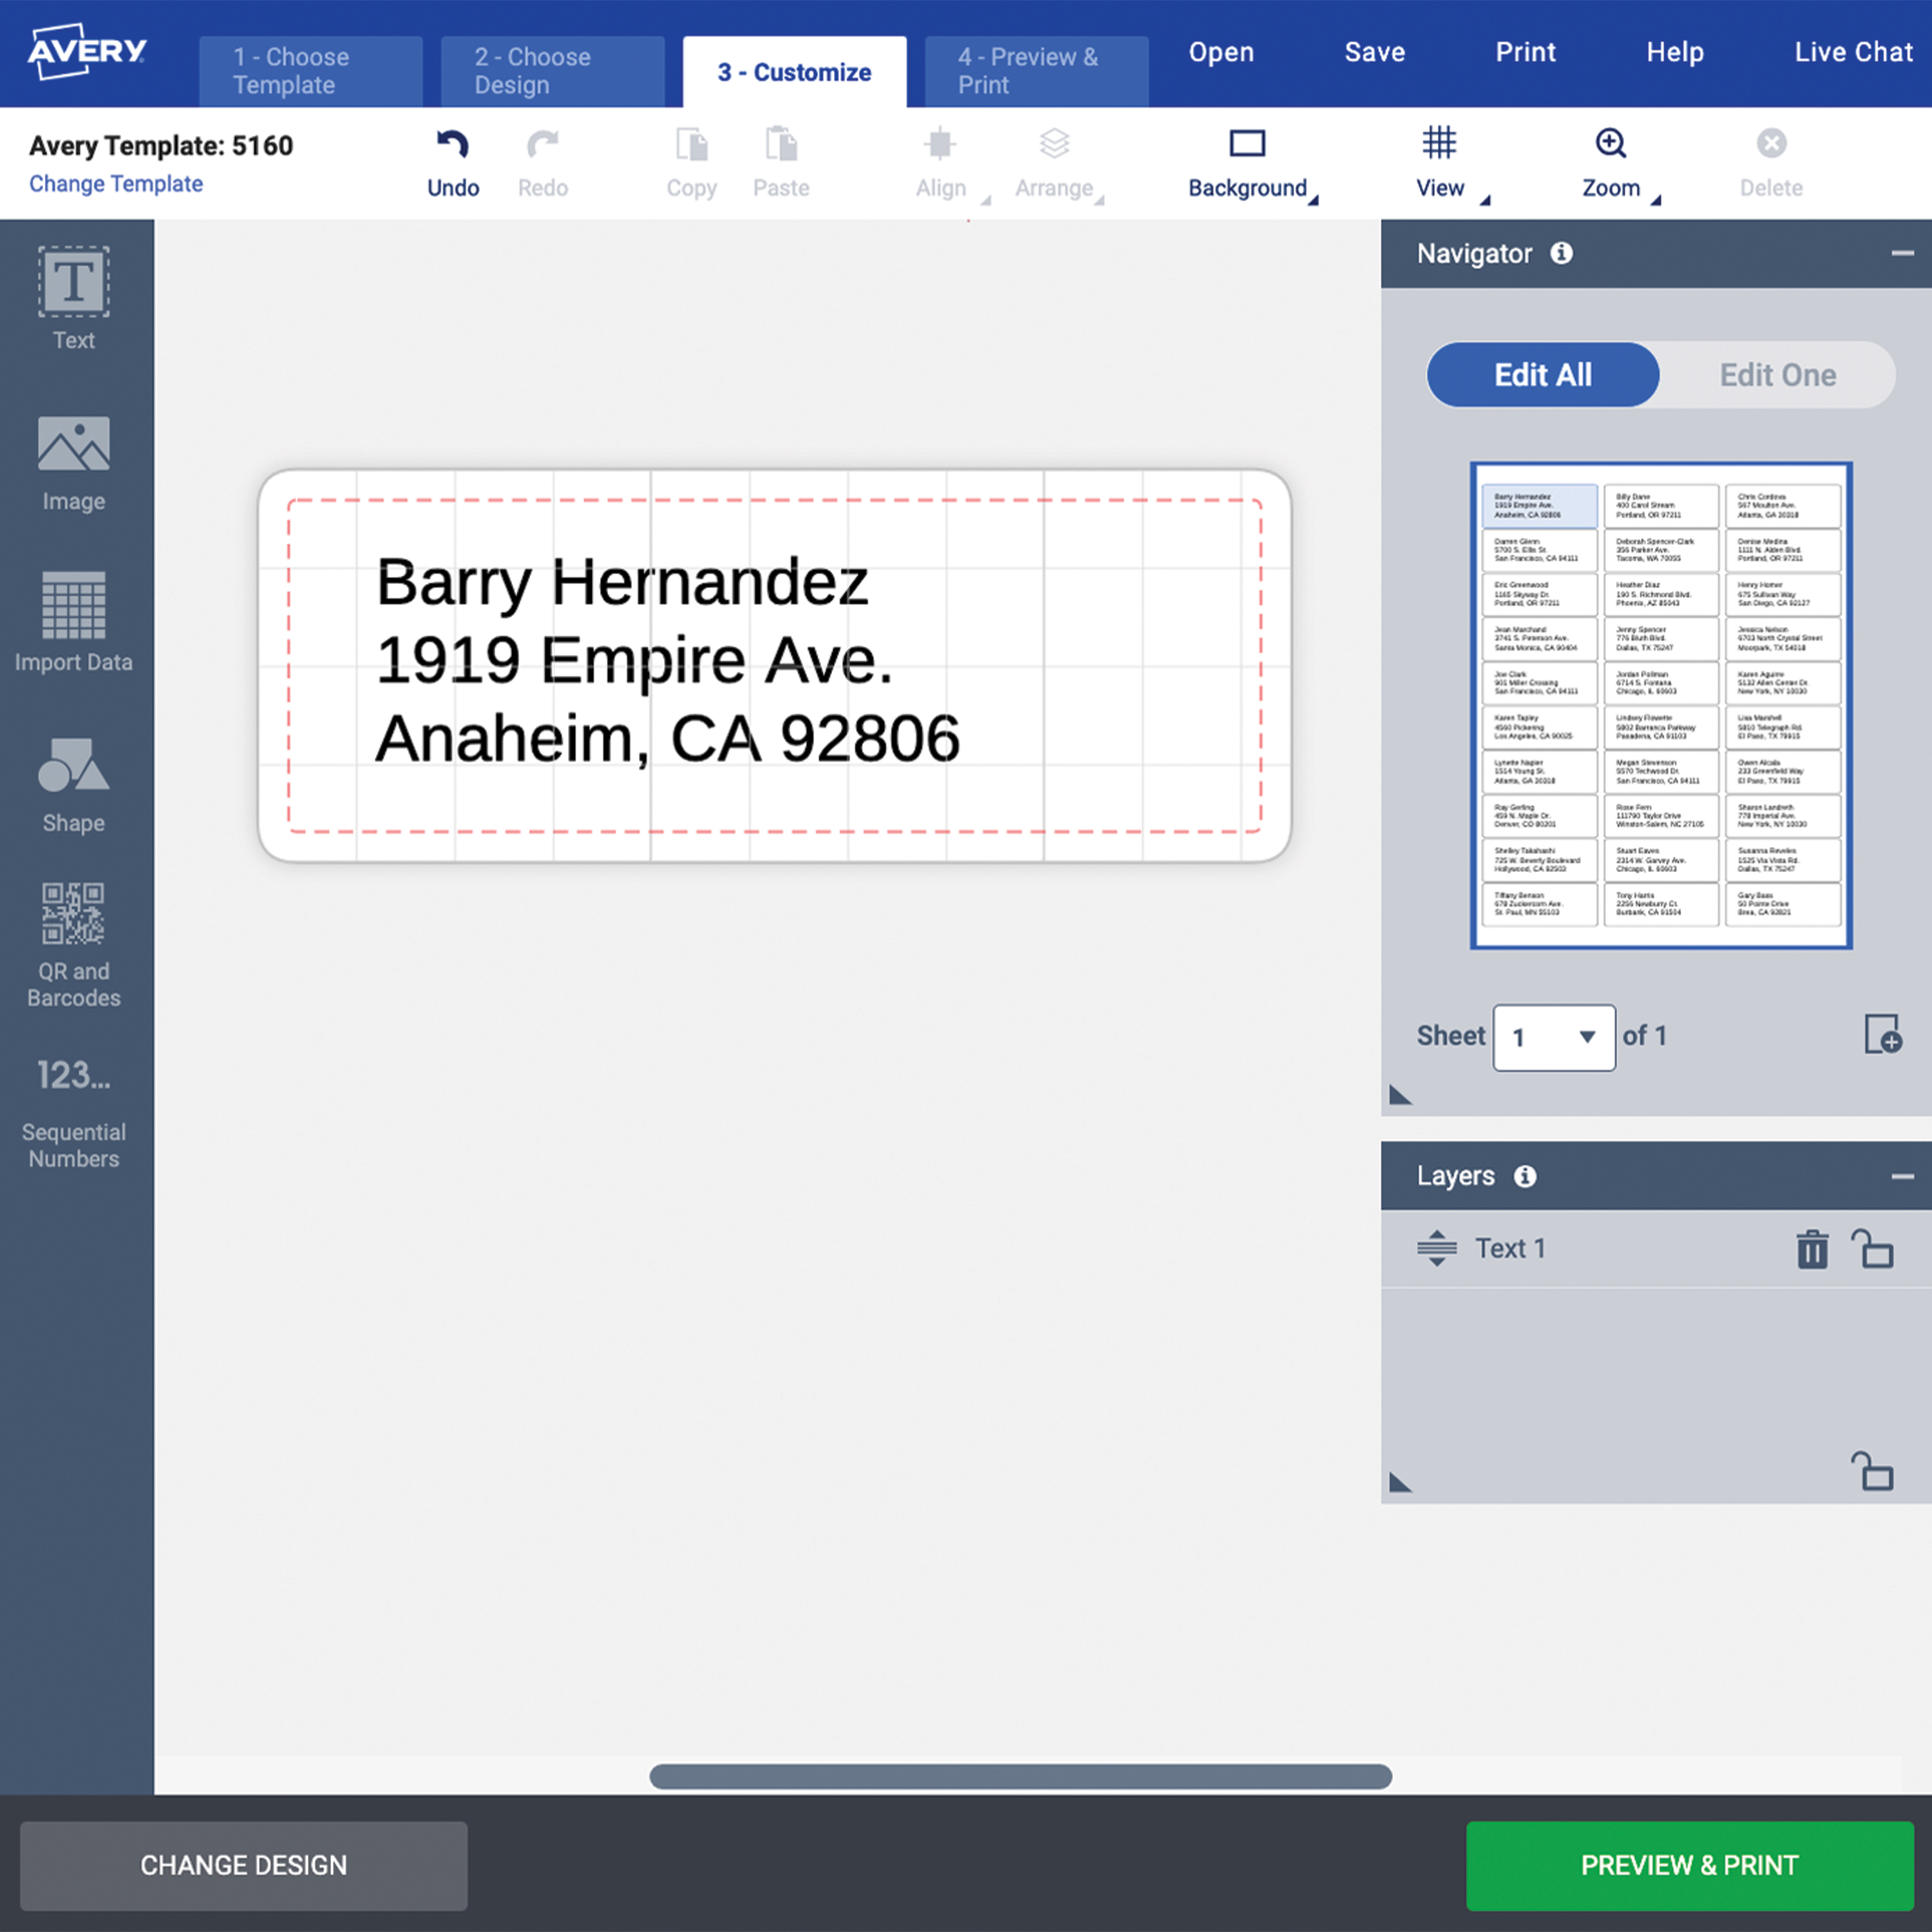The height and width of the screenshot is (1932, 1932).
Task: Open the Sheet number dropdown
Action: point(1553,1037)
